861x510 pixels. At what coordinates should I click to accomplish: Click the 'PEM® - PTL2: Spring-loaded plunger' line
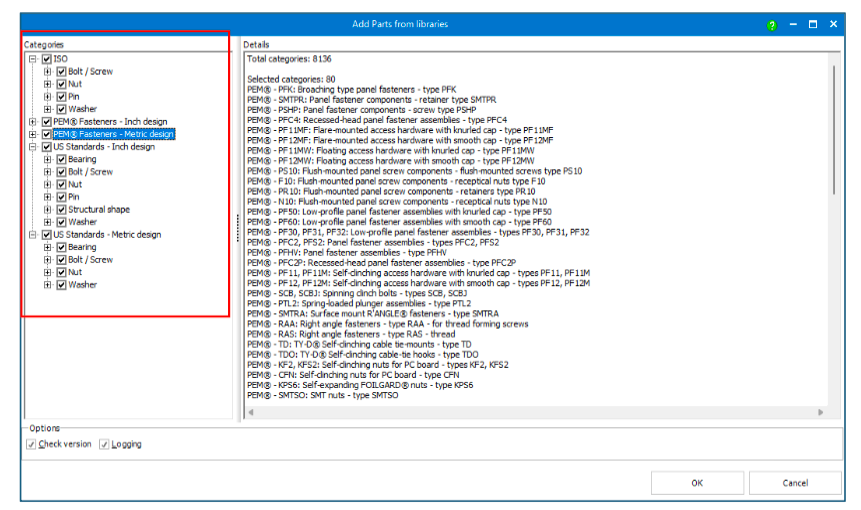click(359, 304)
